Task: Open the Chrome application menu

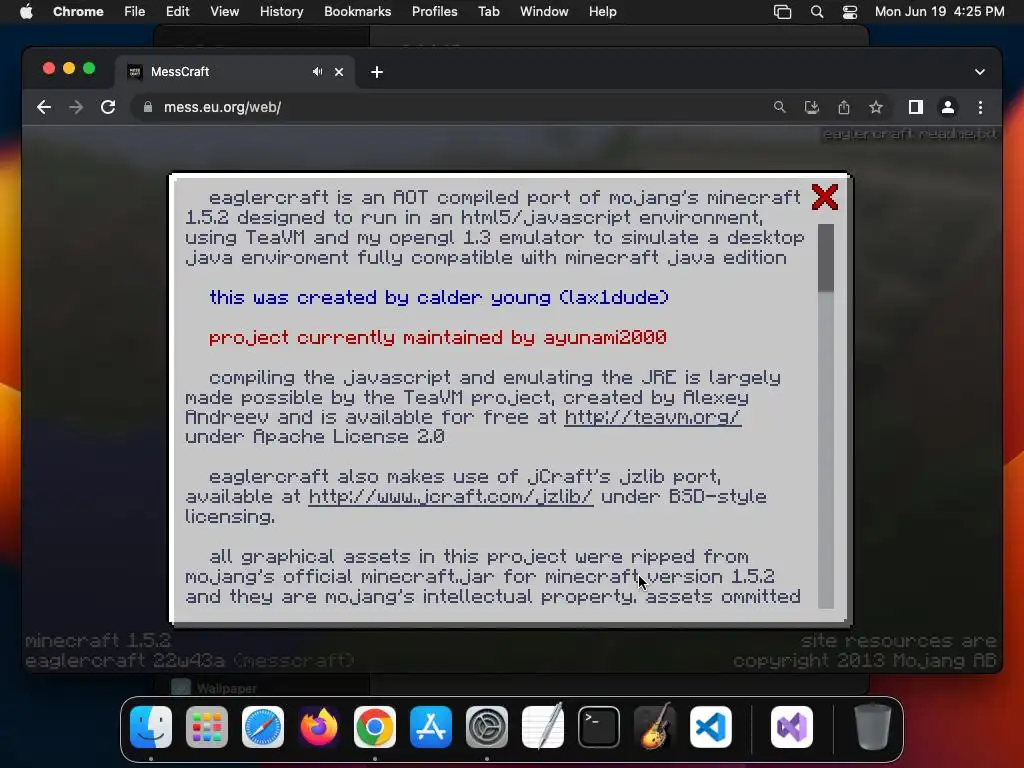Action: [x=78, y=12]
